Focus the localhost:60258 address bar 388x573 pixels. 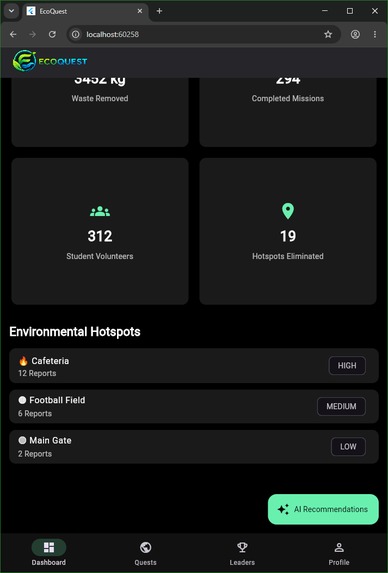204,34
